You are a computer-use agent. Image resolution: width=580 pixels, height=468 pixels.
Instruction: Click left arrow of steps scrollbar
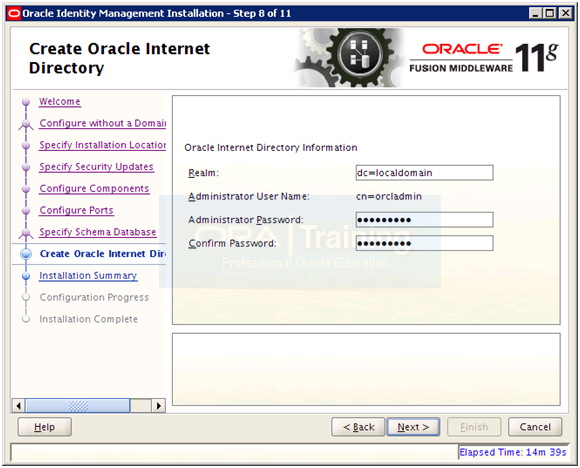tap(18, 405)
